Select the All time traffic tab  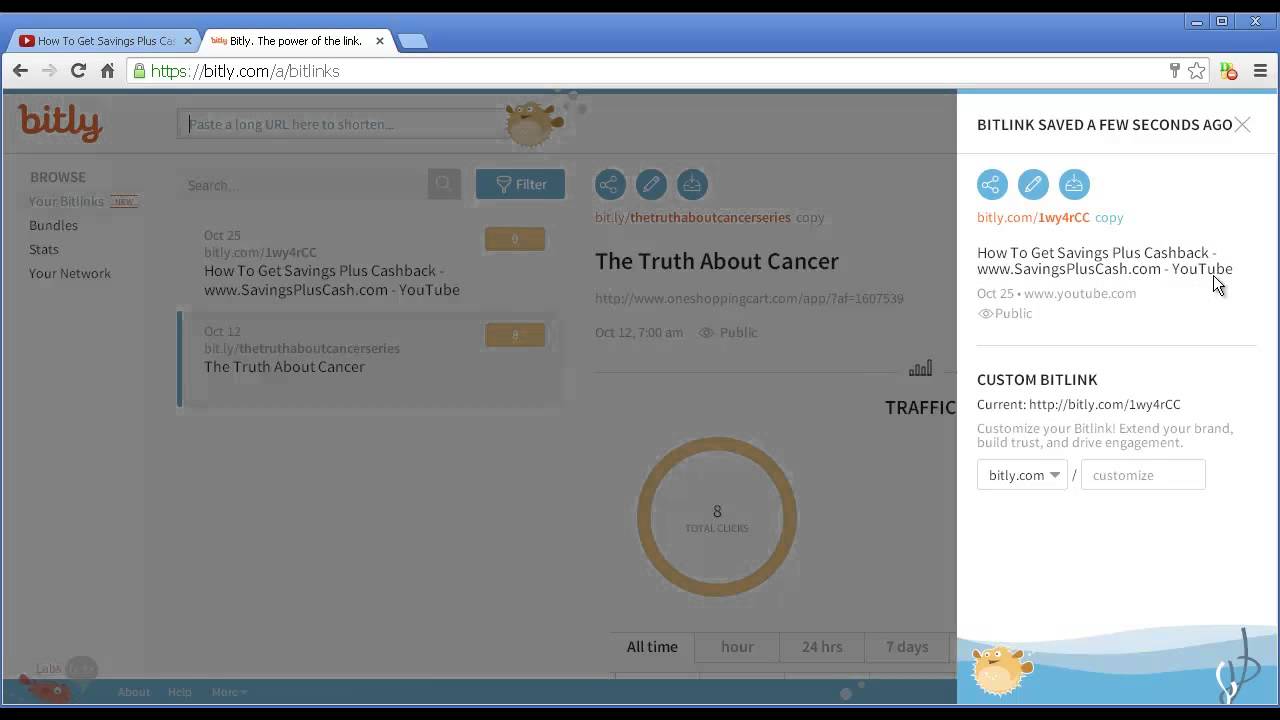[652, 647]
